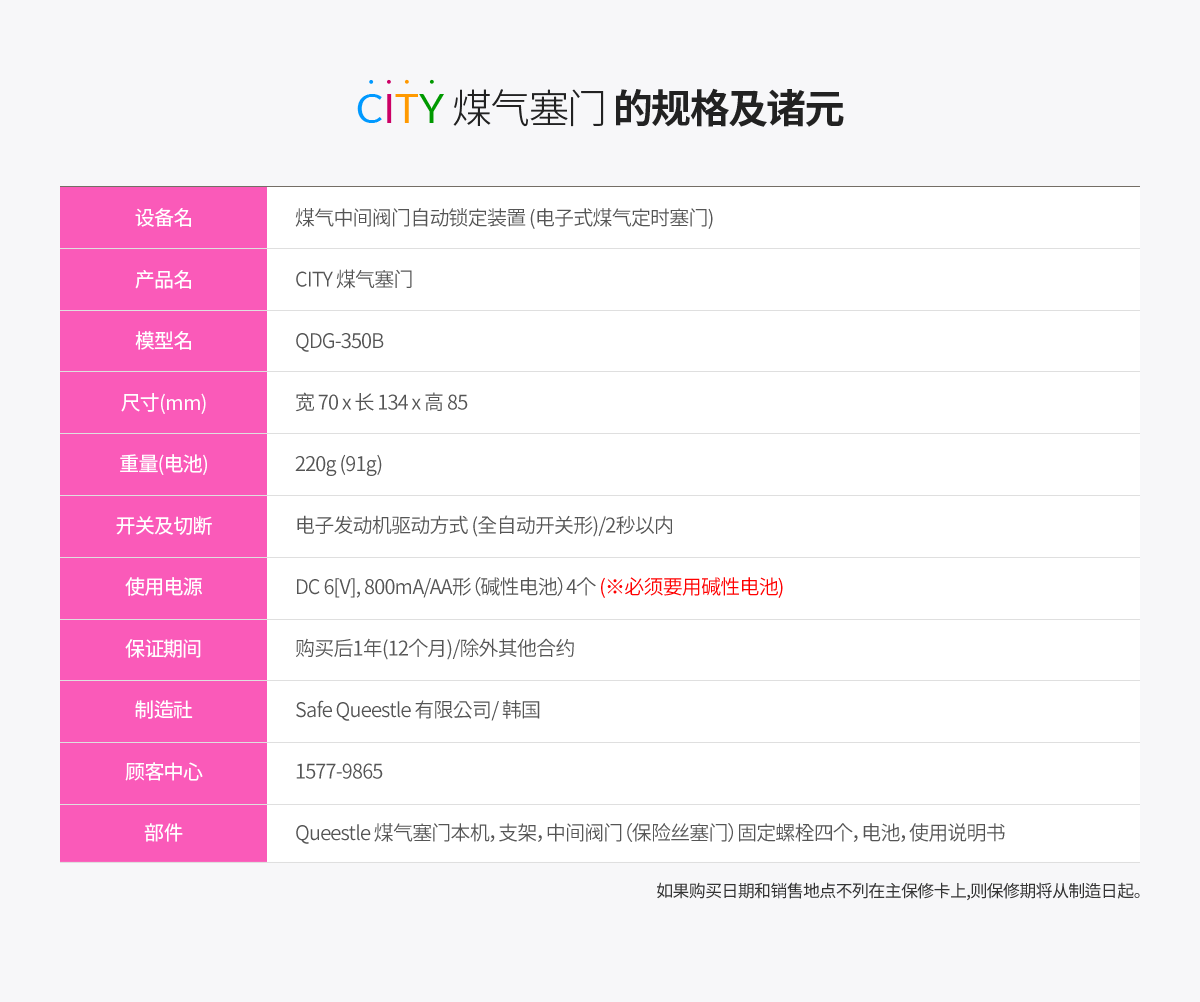Select the '部件' row label
The height and width of the screenshot is (1002, 1200).
163,833
